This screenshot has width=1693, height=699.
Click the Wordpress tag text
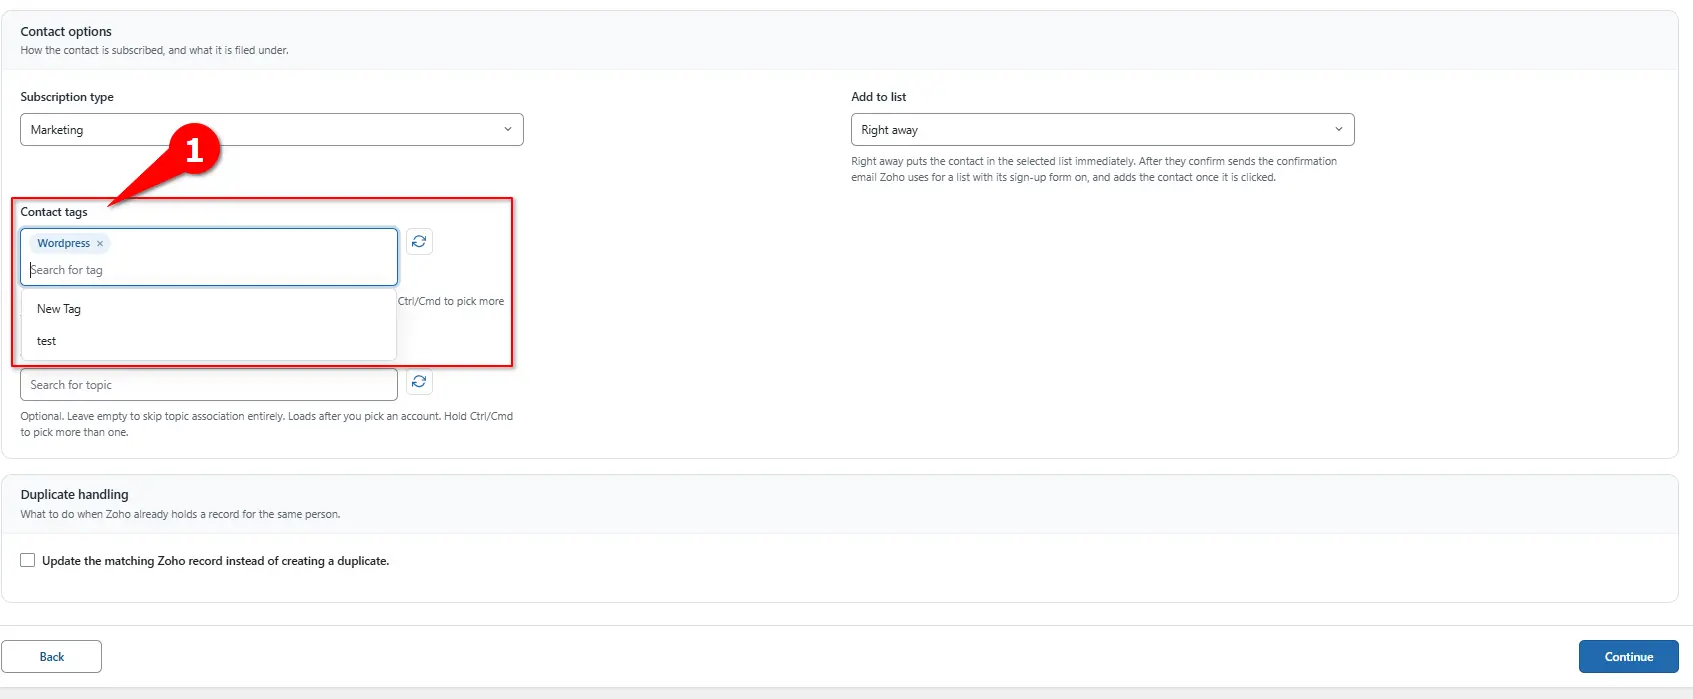point(64,244)
